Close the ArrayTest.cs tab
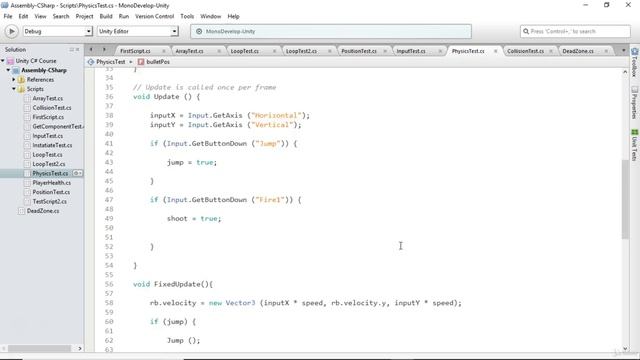 pos(219,51)
